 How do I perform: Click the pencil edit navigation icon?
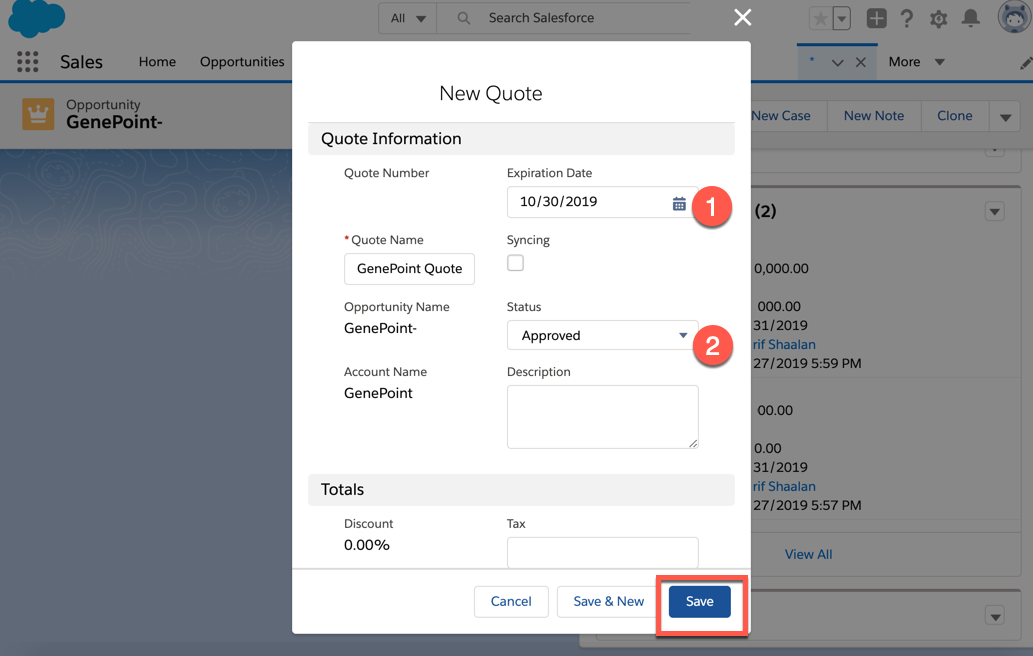(1025, 63)
